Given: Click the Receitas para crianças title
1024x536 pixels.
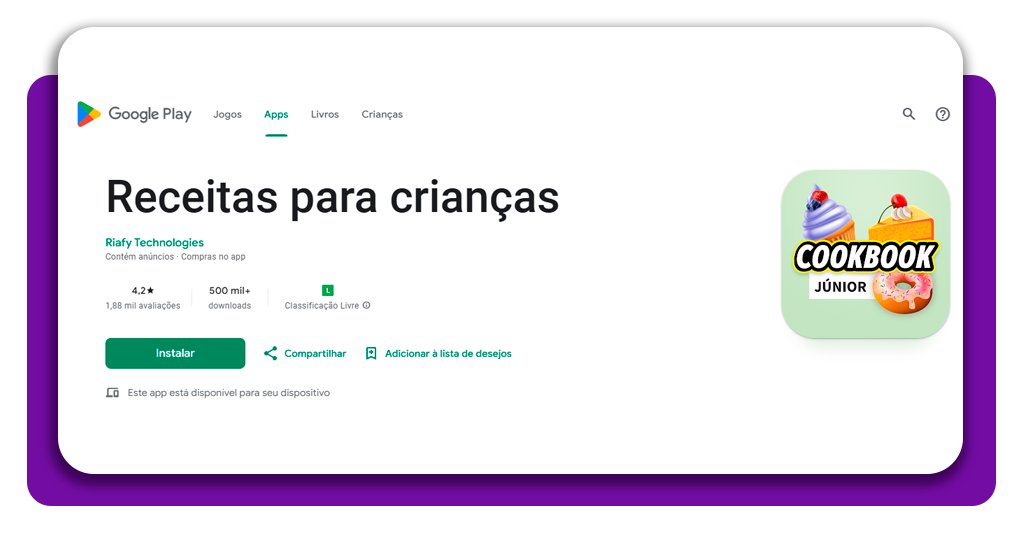Looking at the screenshot, I should tap(332, 196).
